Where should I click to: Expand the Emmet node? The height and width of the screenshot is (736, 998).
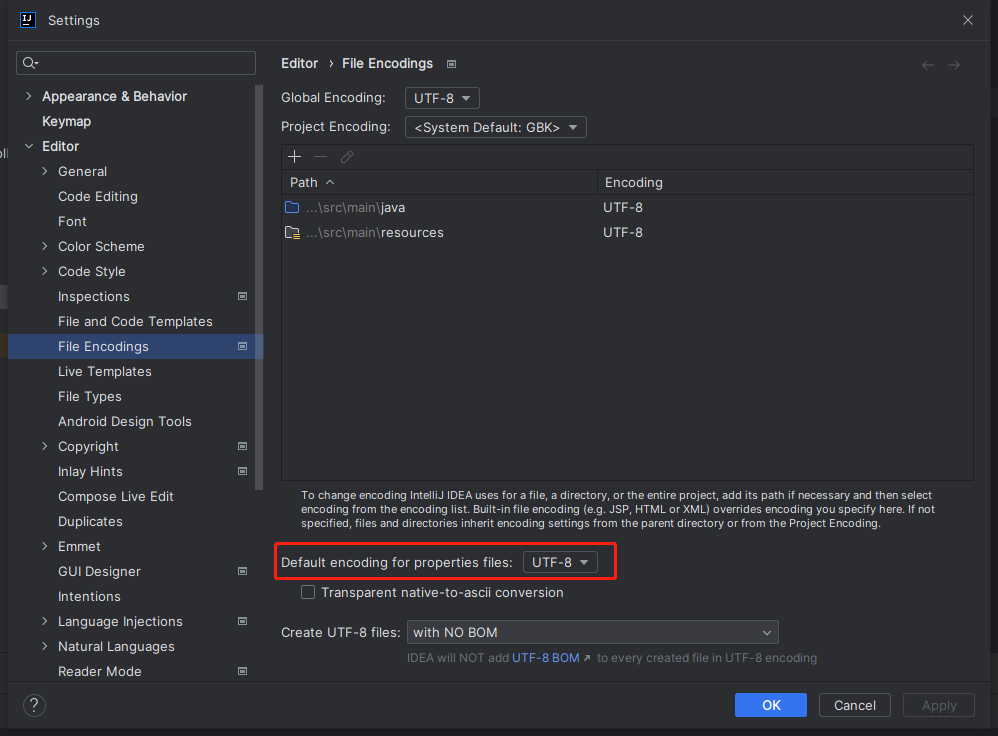pos(45,546)
